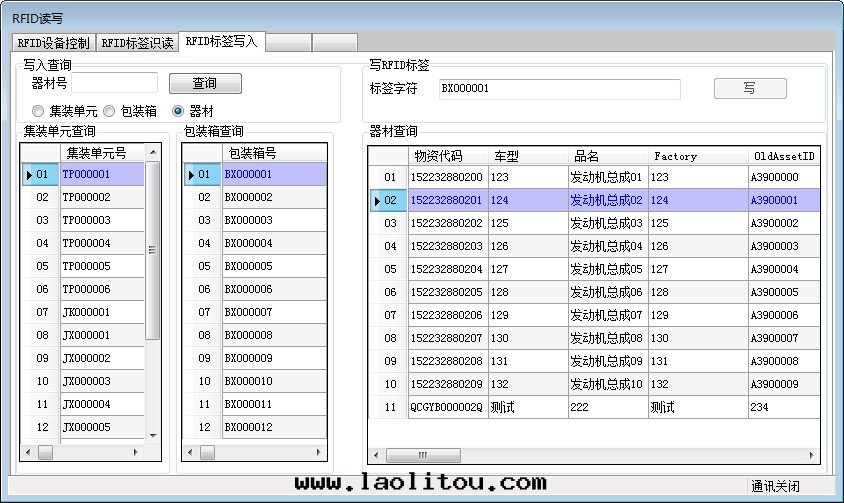844x503 pixels.
Task: Click scroll down arrow in 集装单元 list
Action: [x=153, y=435]
